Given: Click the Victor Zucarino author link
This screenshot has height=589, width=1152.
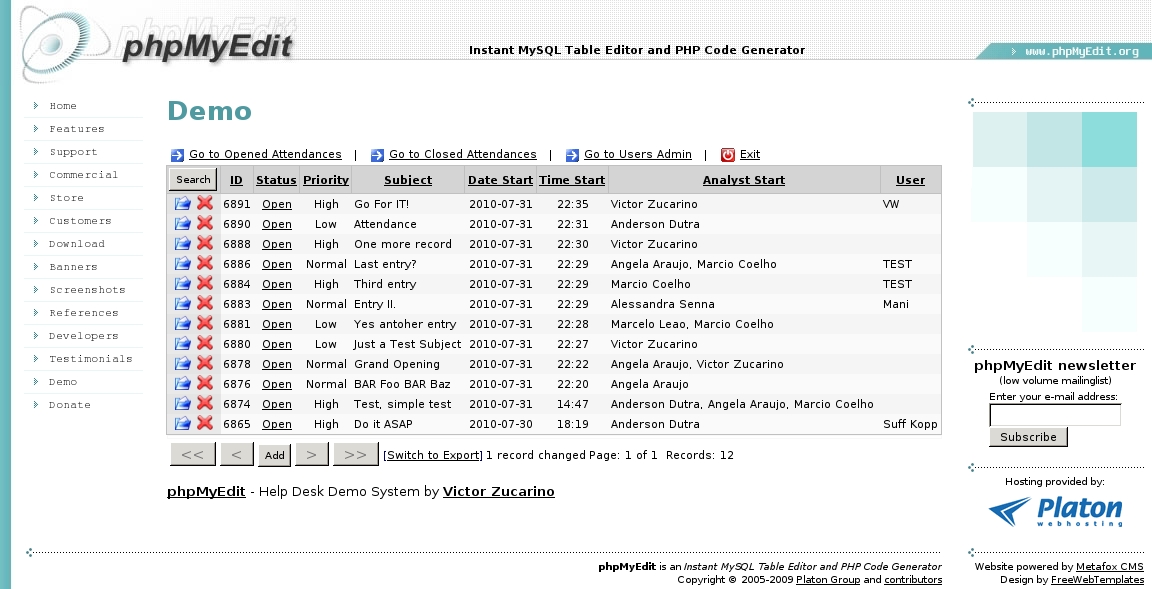Looking at the screenshot, I should click(x=498, y=491).
